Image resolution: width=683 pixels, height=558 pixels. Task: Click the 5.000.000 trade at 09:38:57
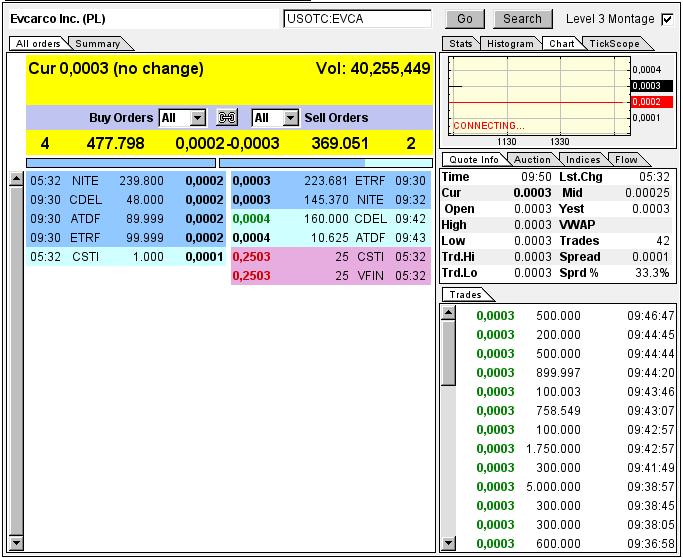click(566, 487)
